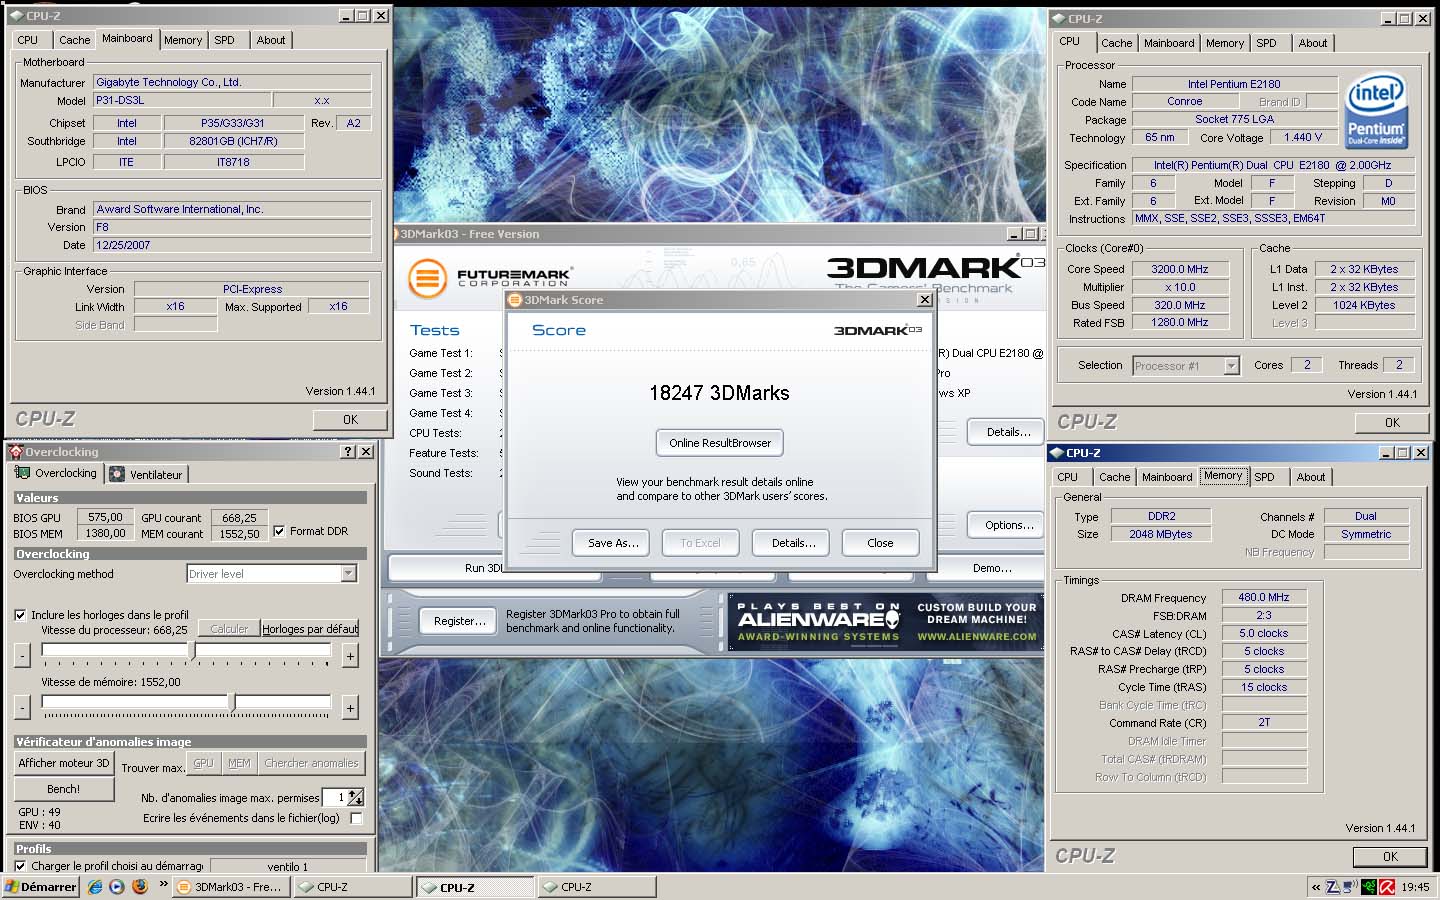Click Horloges par défaut button
This screenshot has width=1440, height=900.
[310, 629]
